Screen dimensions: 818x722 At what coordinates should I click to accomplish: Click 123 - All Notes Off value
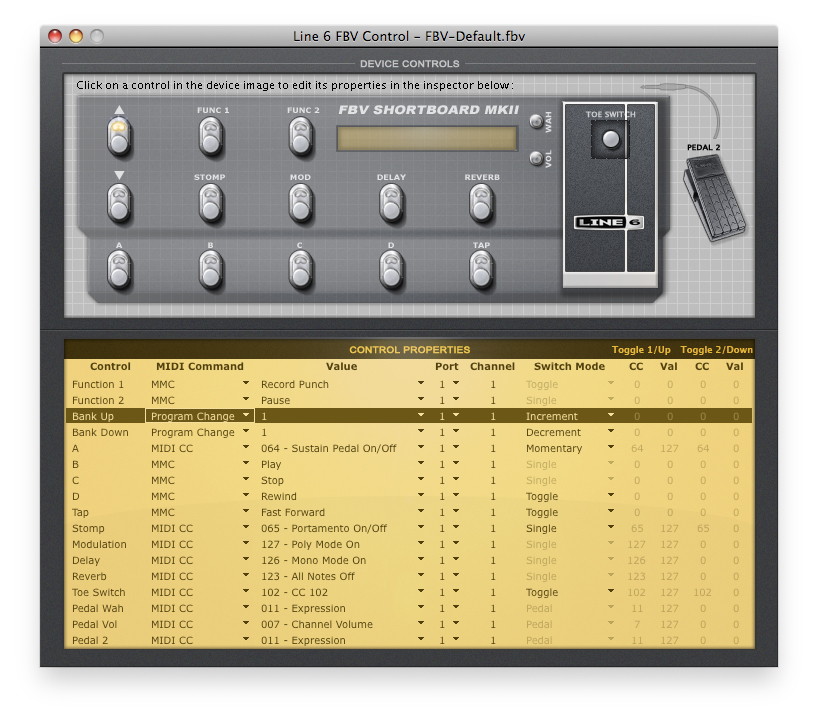click(x=308, y=576)
